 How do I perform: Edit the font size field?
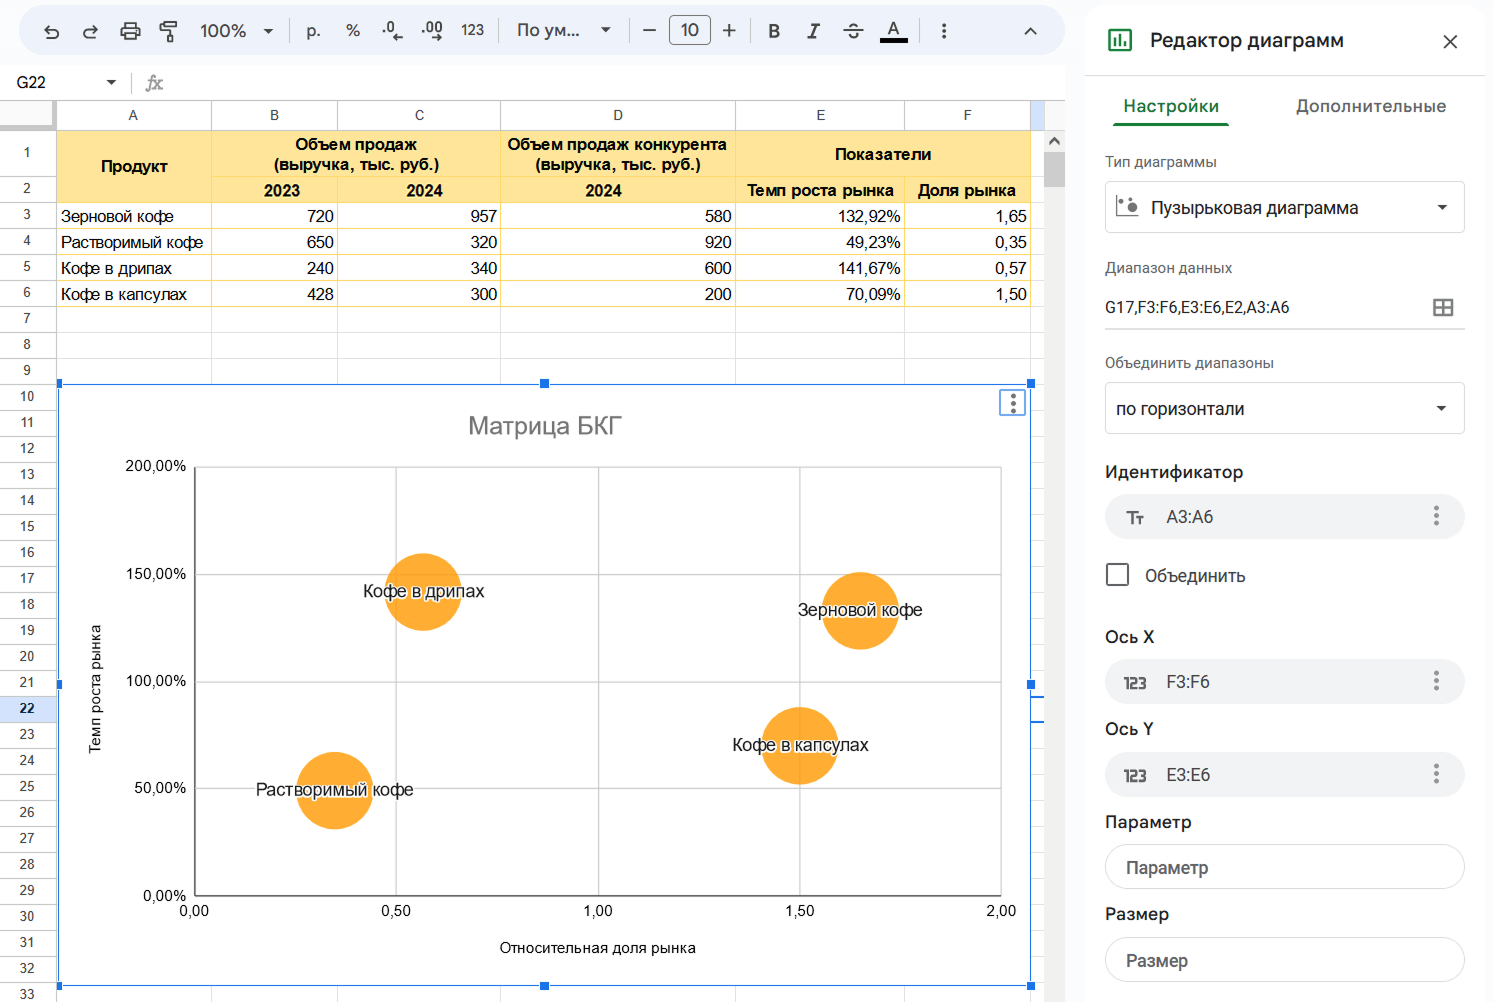click(690, 30)
